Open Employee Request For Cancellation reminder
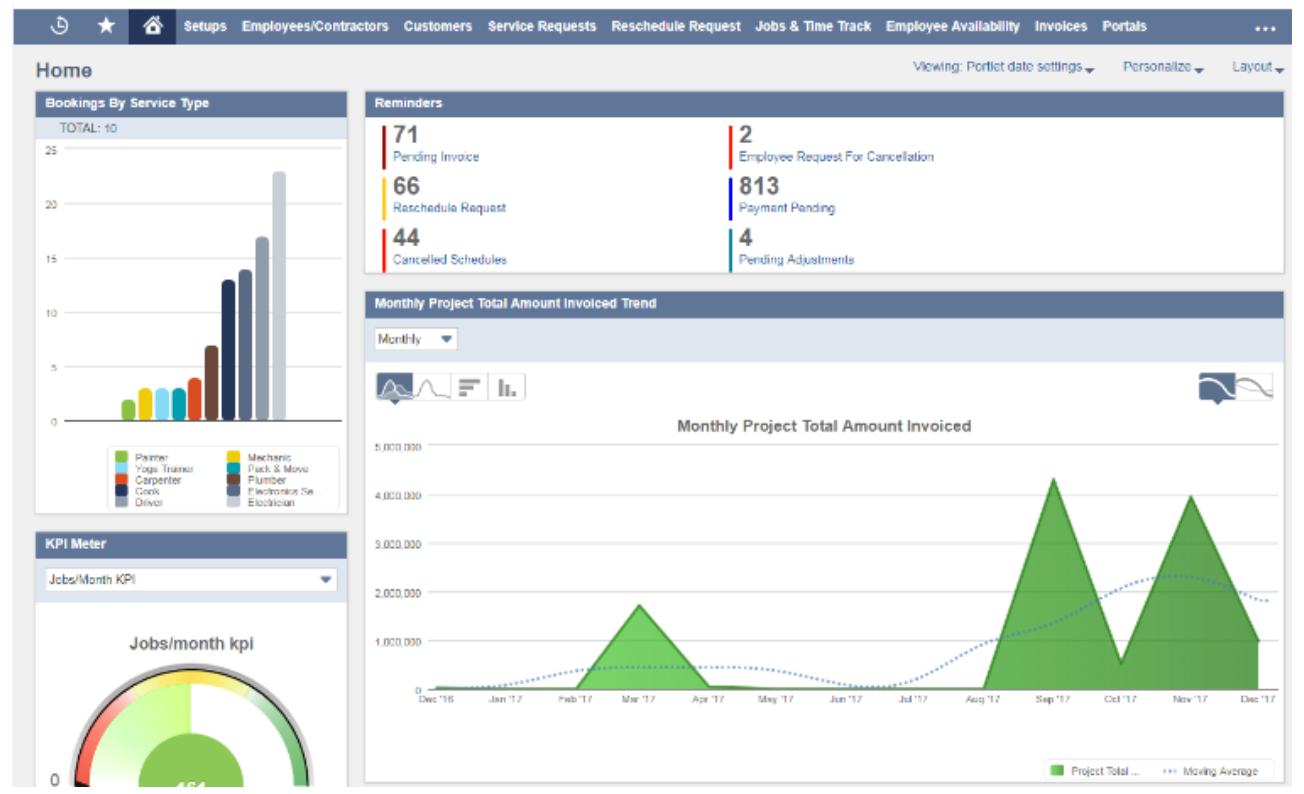 click(x=836, y=157)
